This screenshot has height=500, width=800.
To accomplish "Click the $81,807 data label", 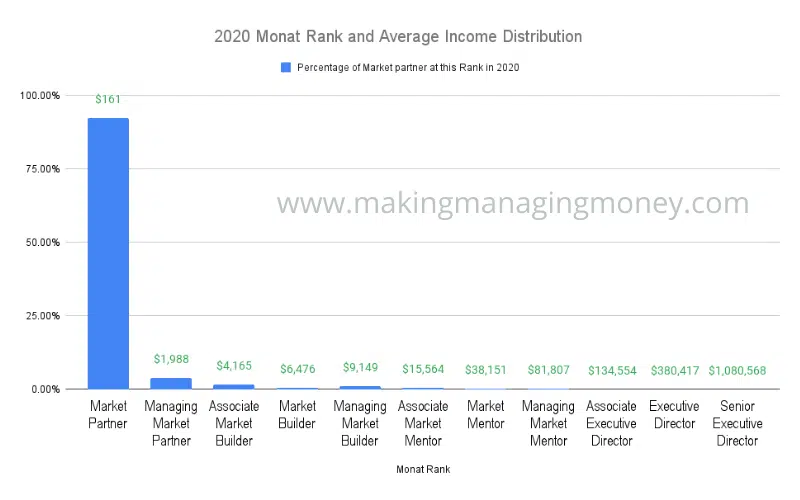I will point(548,370).
